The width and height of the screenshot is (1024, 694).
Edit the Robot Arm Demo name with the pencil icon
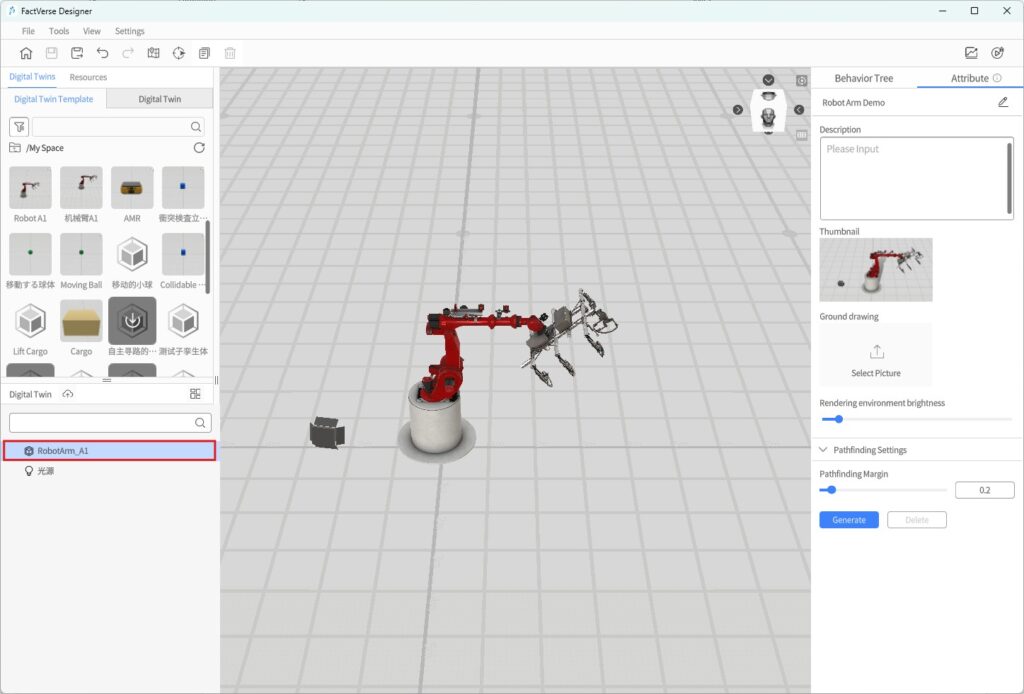1003,102
